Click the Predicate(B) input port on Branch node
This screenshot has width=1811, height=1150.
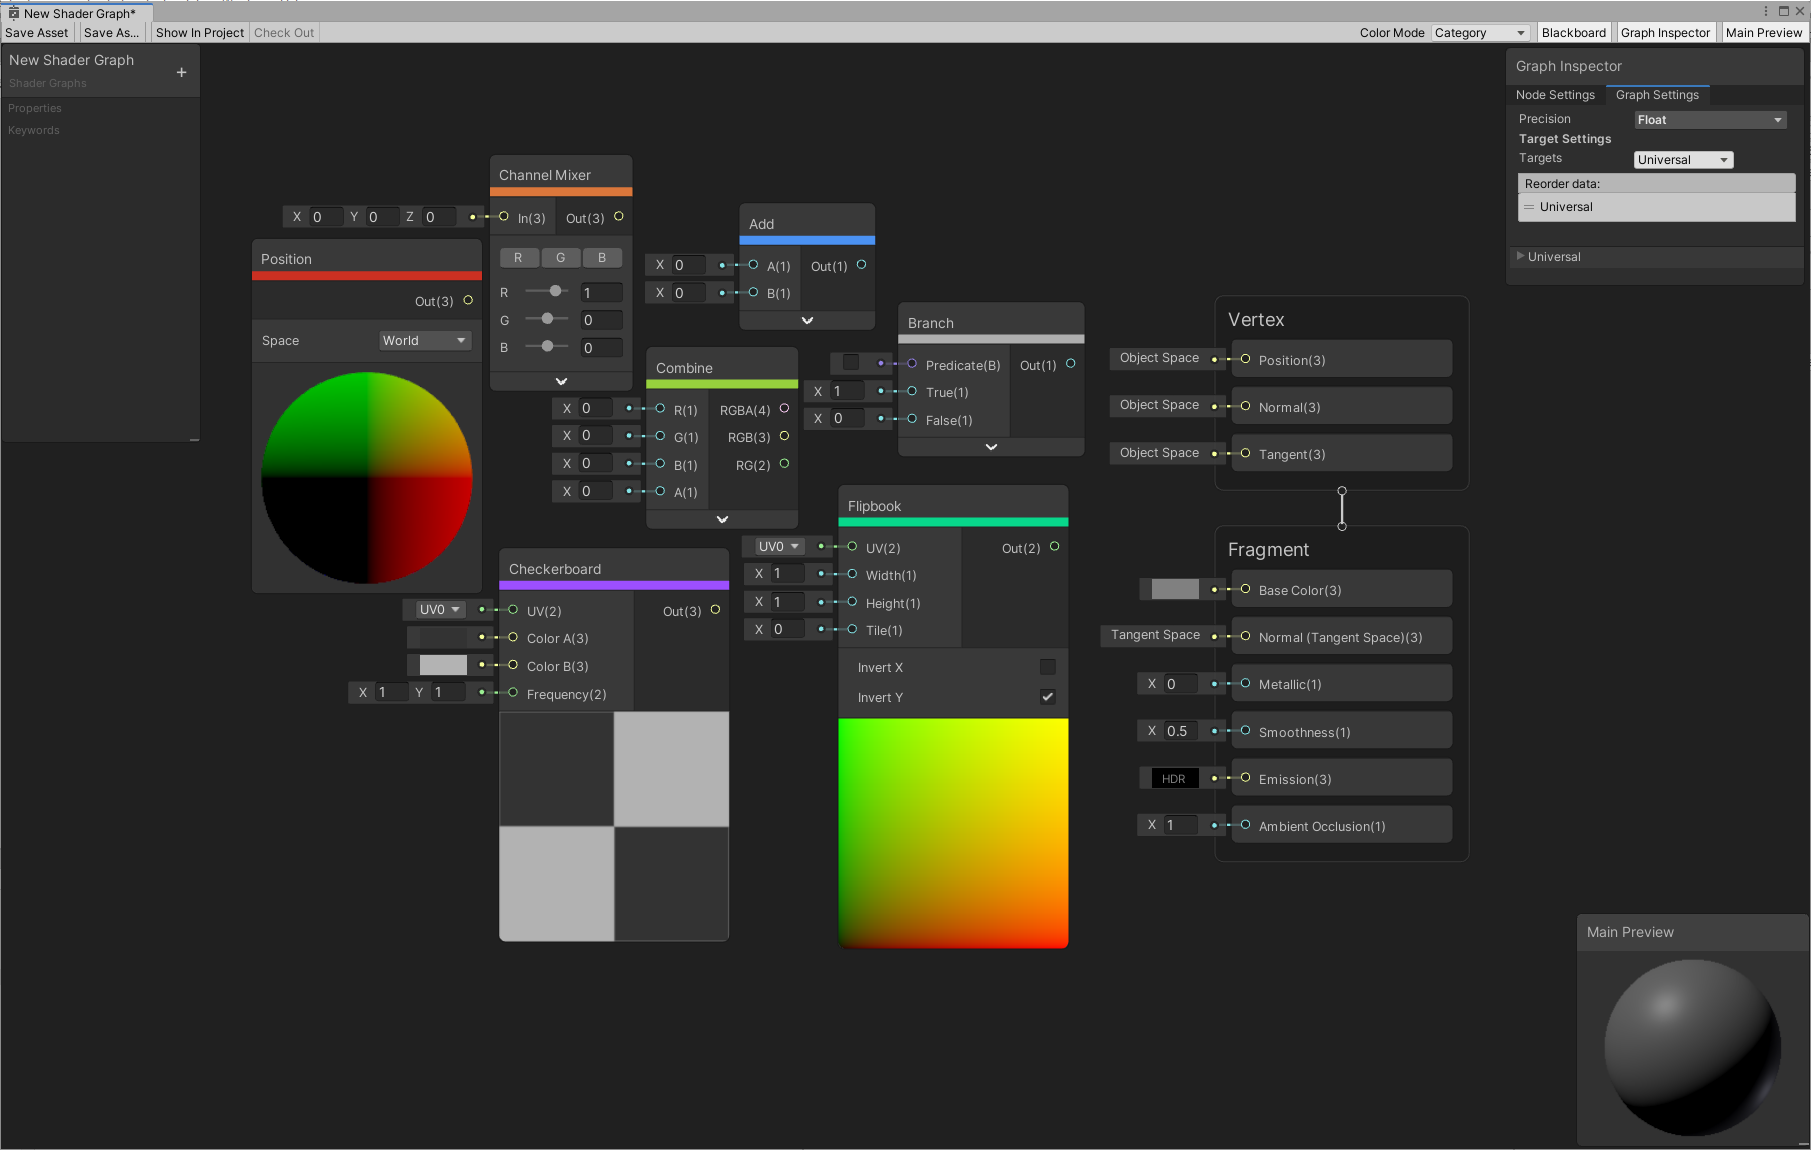point(910,364)
